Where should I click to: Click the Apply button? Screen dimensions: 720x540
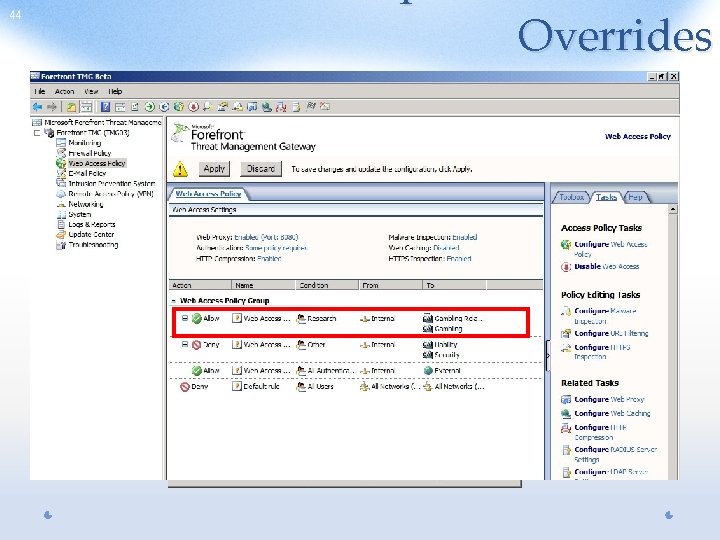(214, 169)
